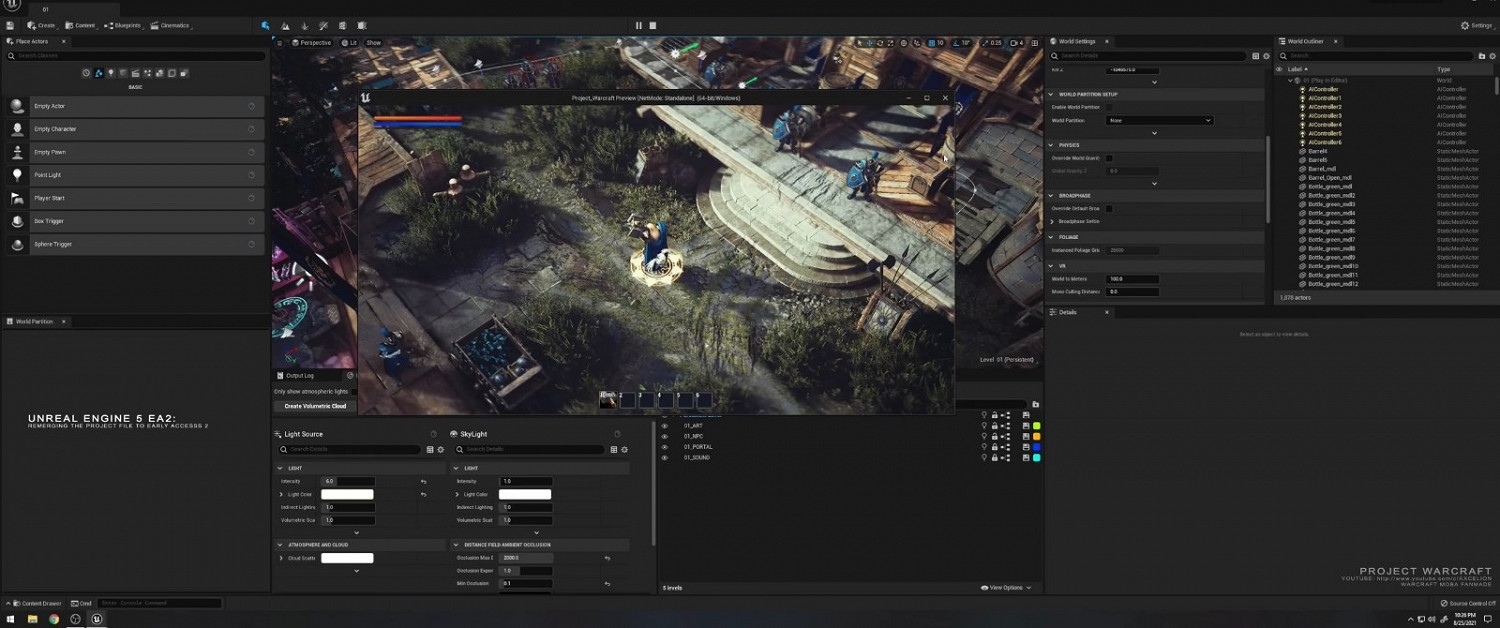The image size is (1500, 628).
Task: Click the Lights category filter icon
Action: click(x=110, y=73)
